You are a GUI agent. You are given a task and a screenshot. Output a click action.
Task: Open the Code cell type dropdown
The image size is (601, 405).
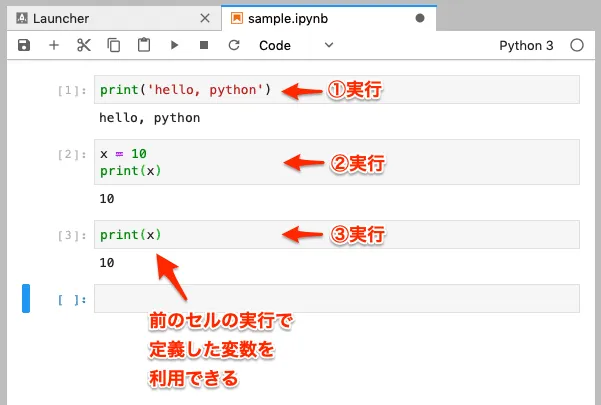coord(296,45)
